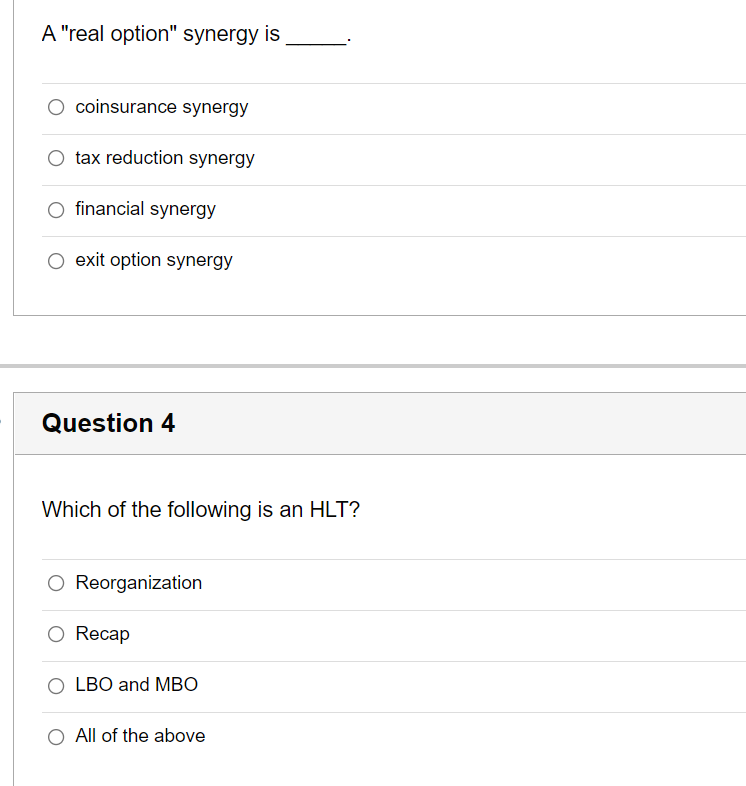Mark the exit option synergy radio button

[56, 261]
